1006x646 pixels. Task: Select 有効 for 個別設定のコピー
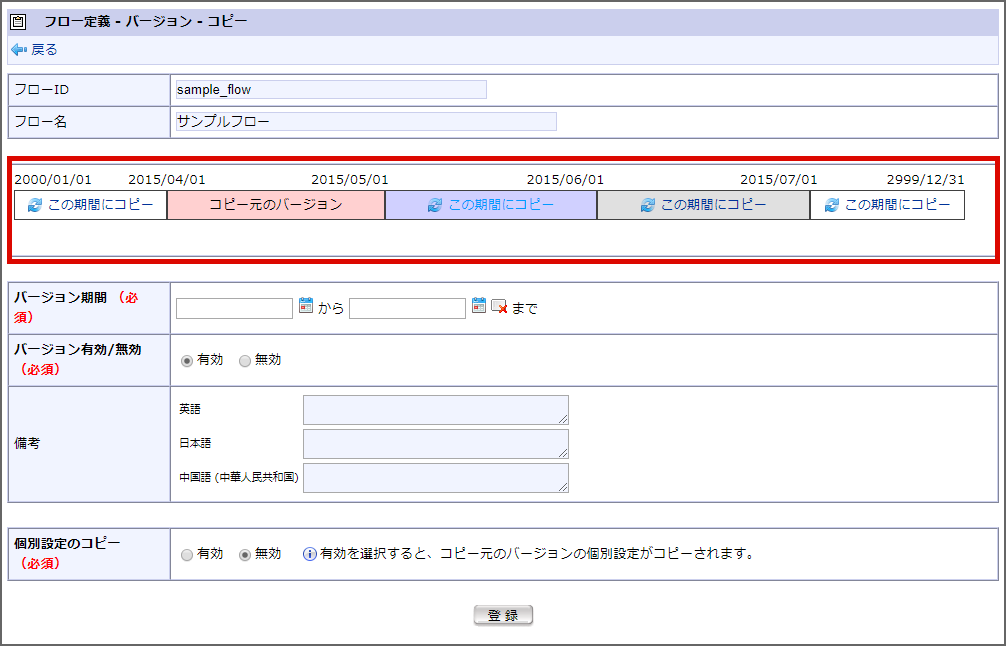(x=187, y=555)
